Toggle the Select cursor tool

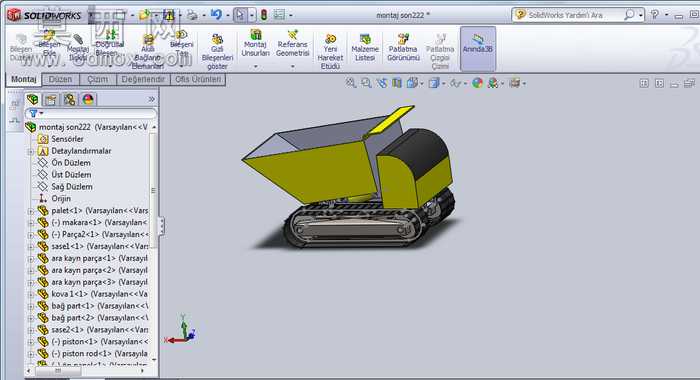point(240,15)
